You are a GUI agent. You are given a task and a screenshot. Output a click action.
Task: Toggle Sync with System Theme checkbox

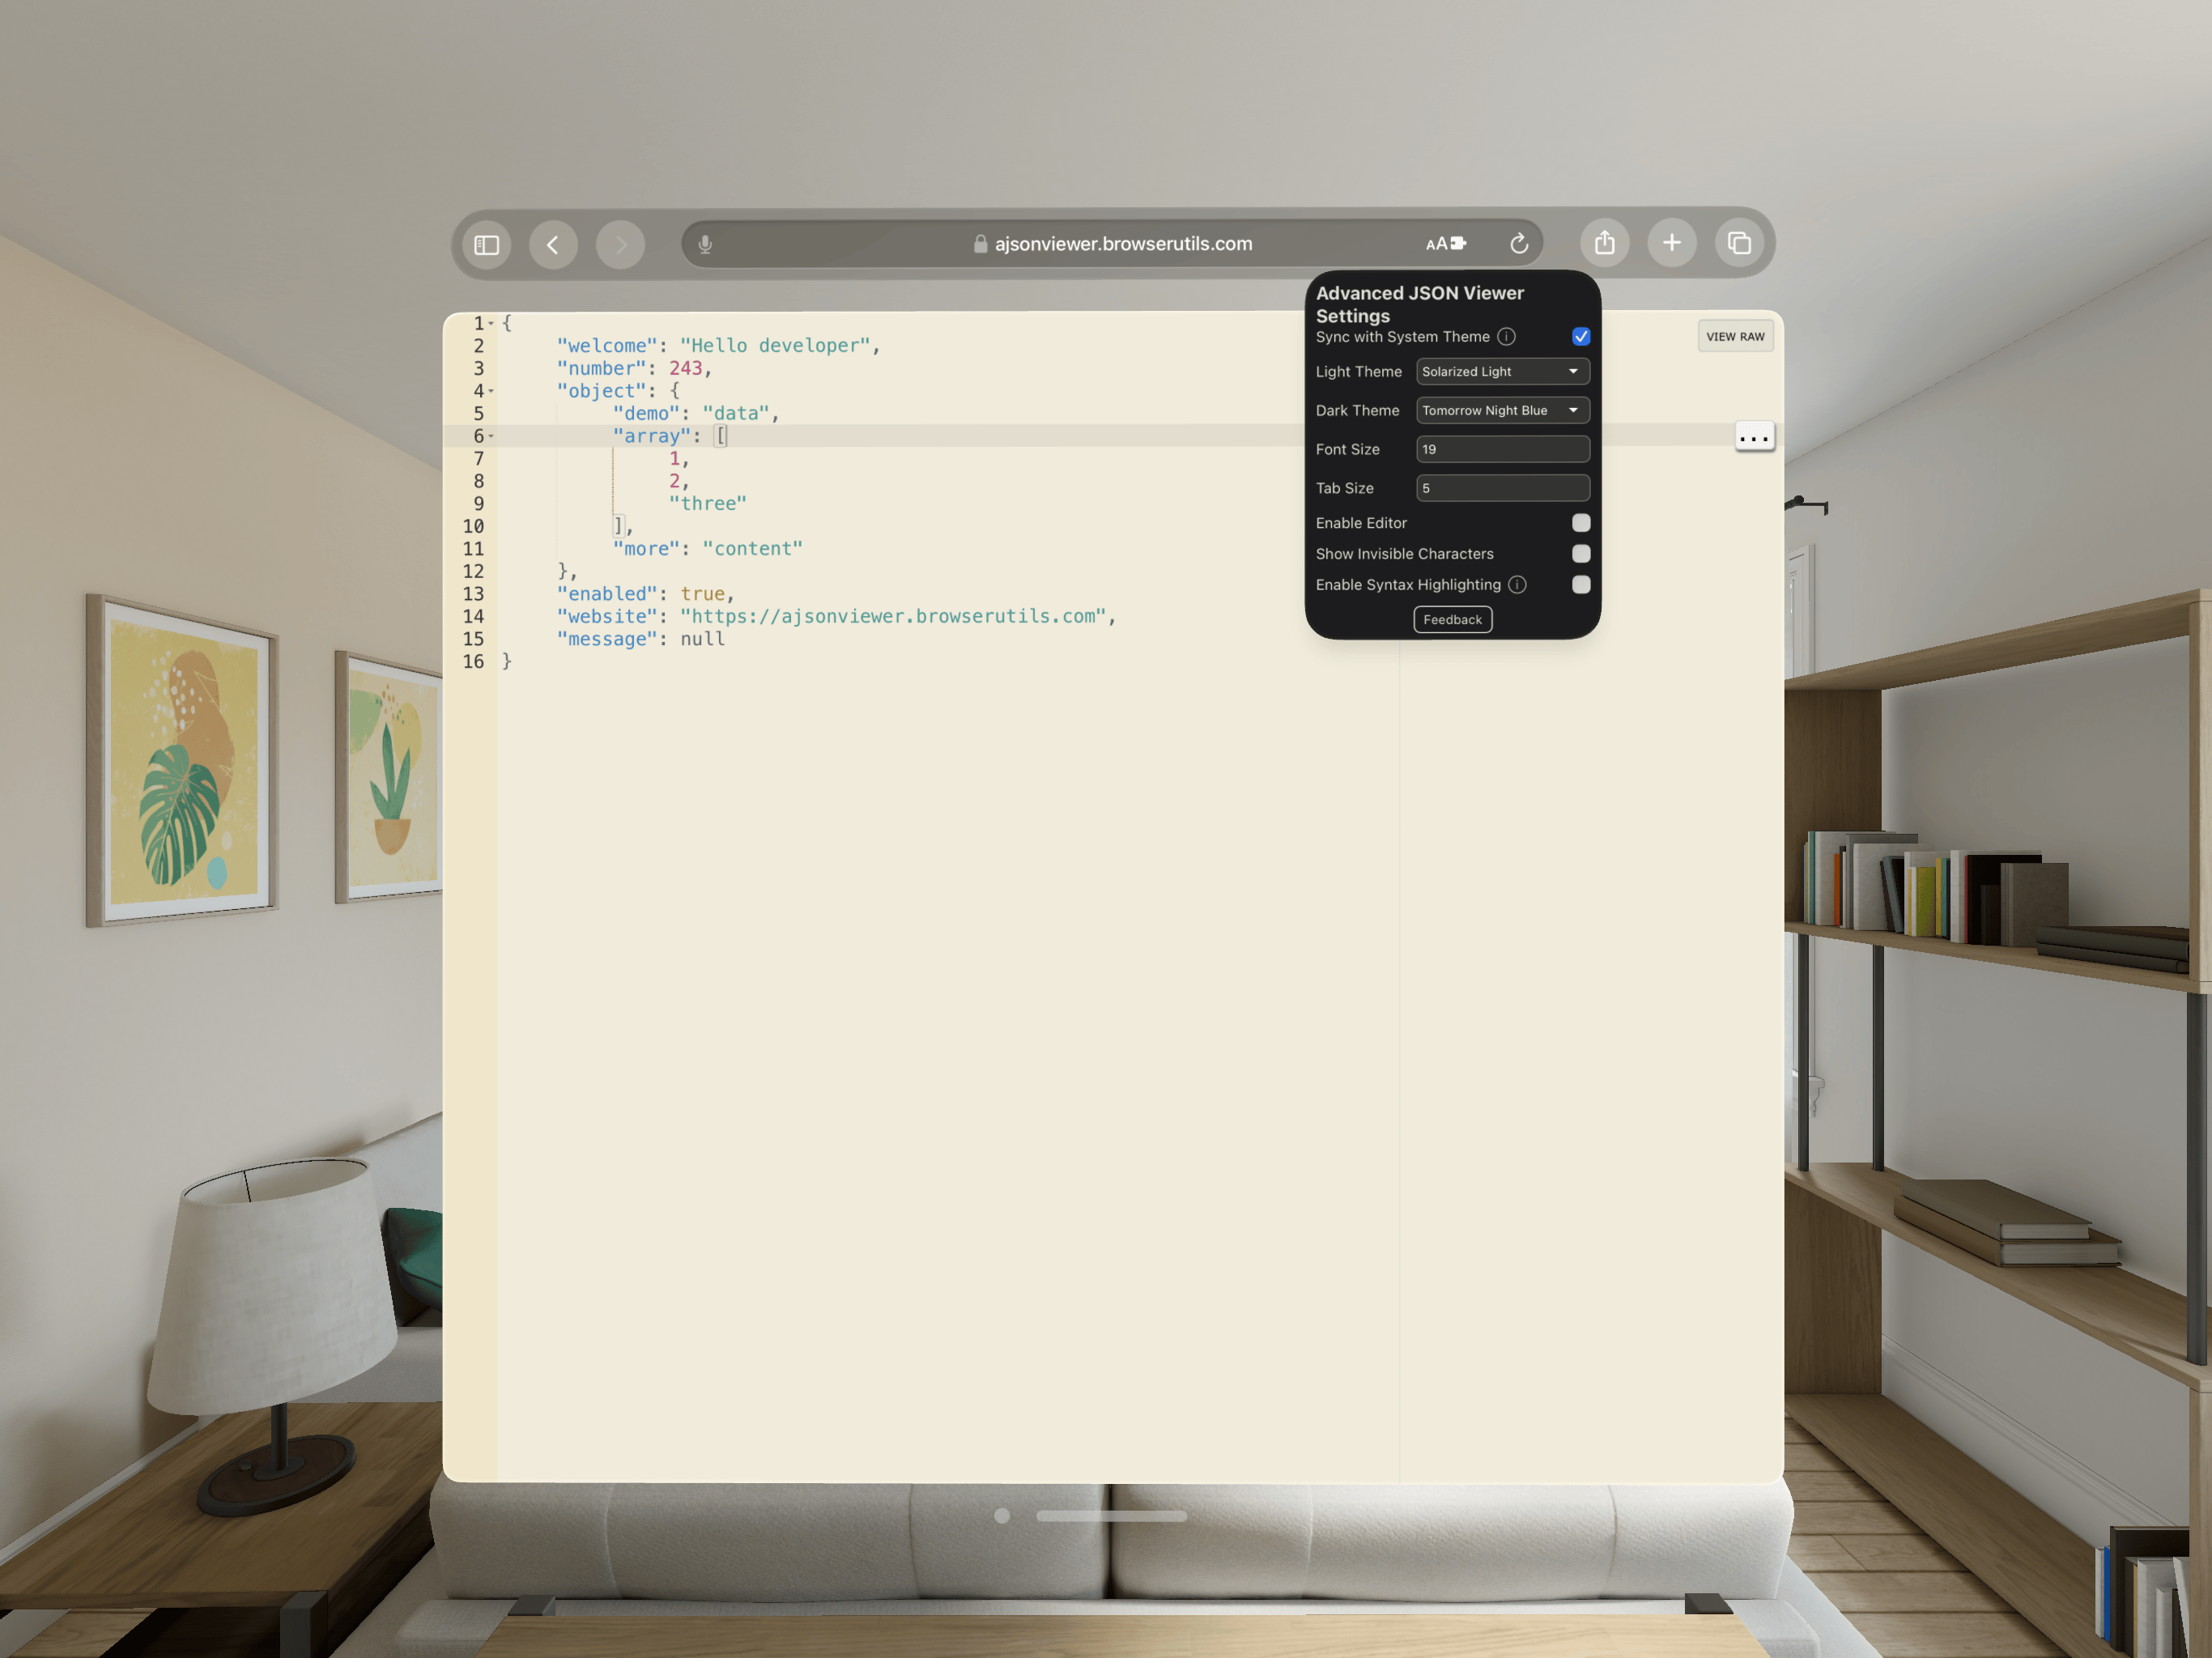pos(1580,336)
